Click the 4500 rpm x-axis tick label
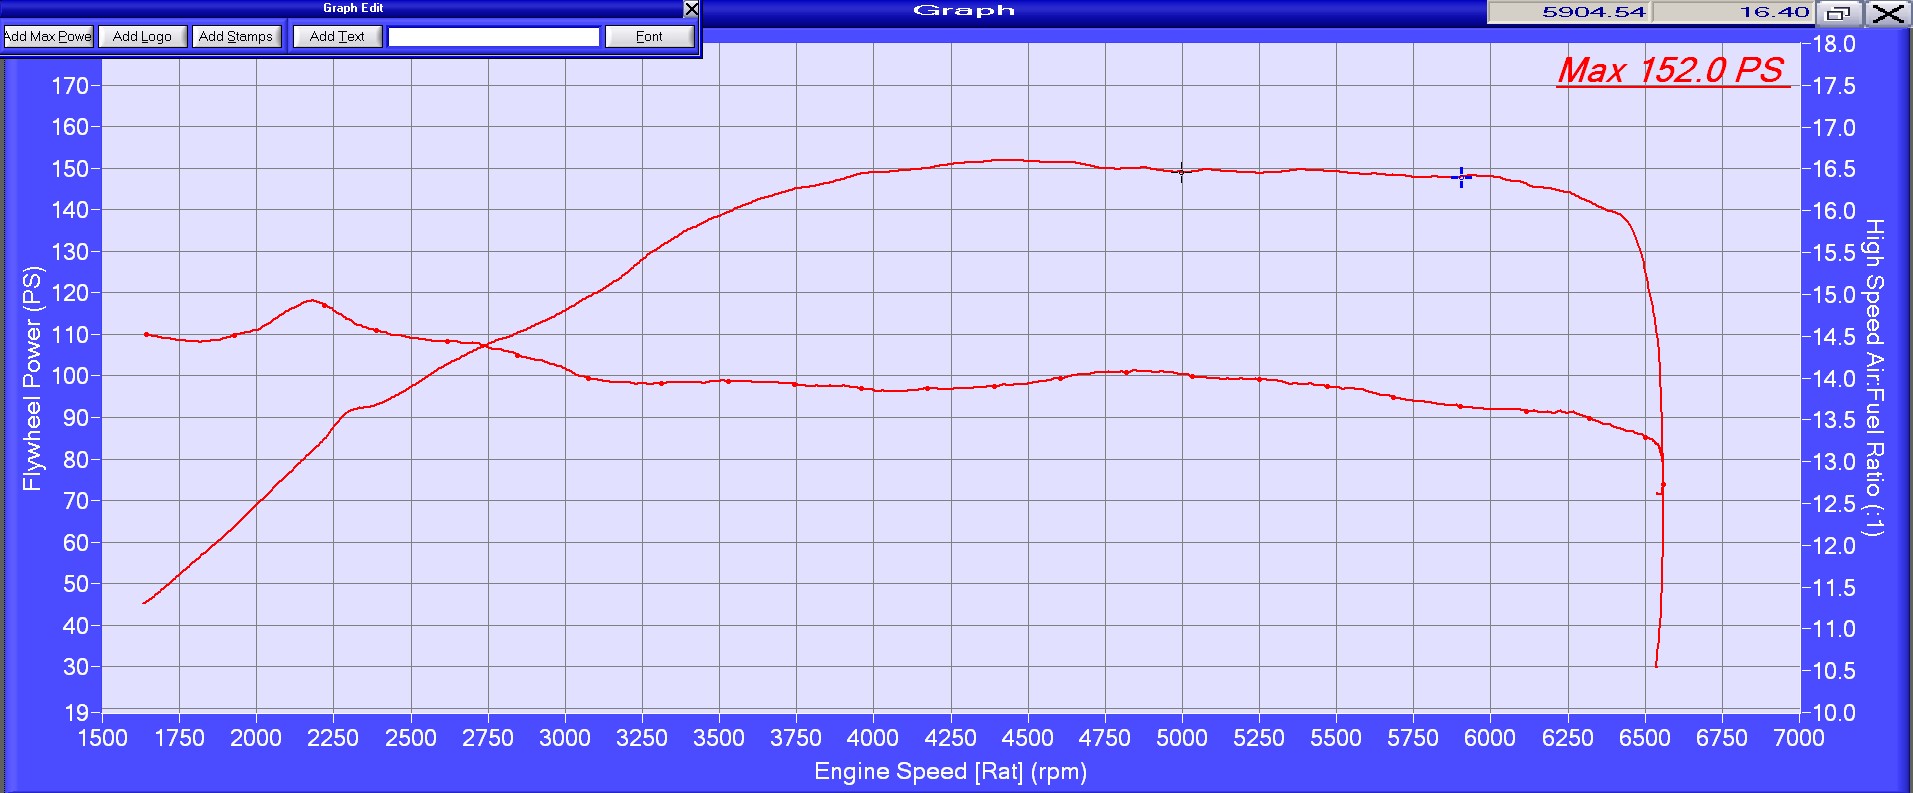Image resolution: width=1913 pixels, height=793 pixels. pos(1028,738)
